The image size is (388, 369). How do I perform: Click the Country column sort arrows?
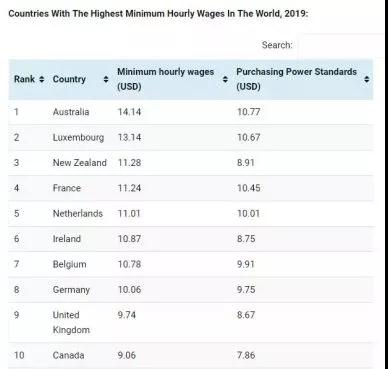click(x=106, y=79)
